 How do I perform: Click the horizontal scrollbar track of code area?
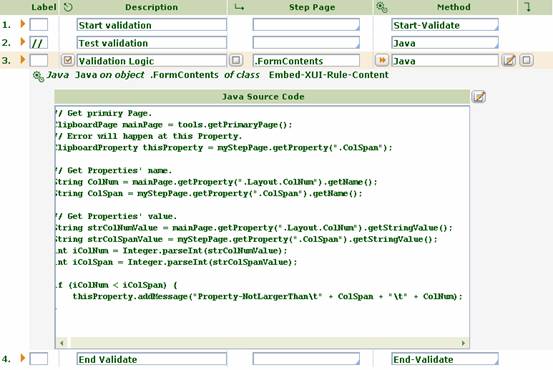pos(263,342)
